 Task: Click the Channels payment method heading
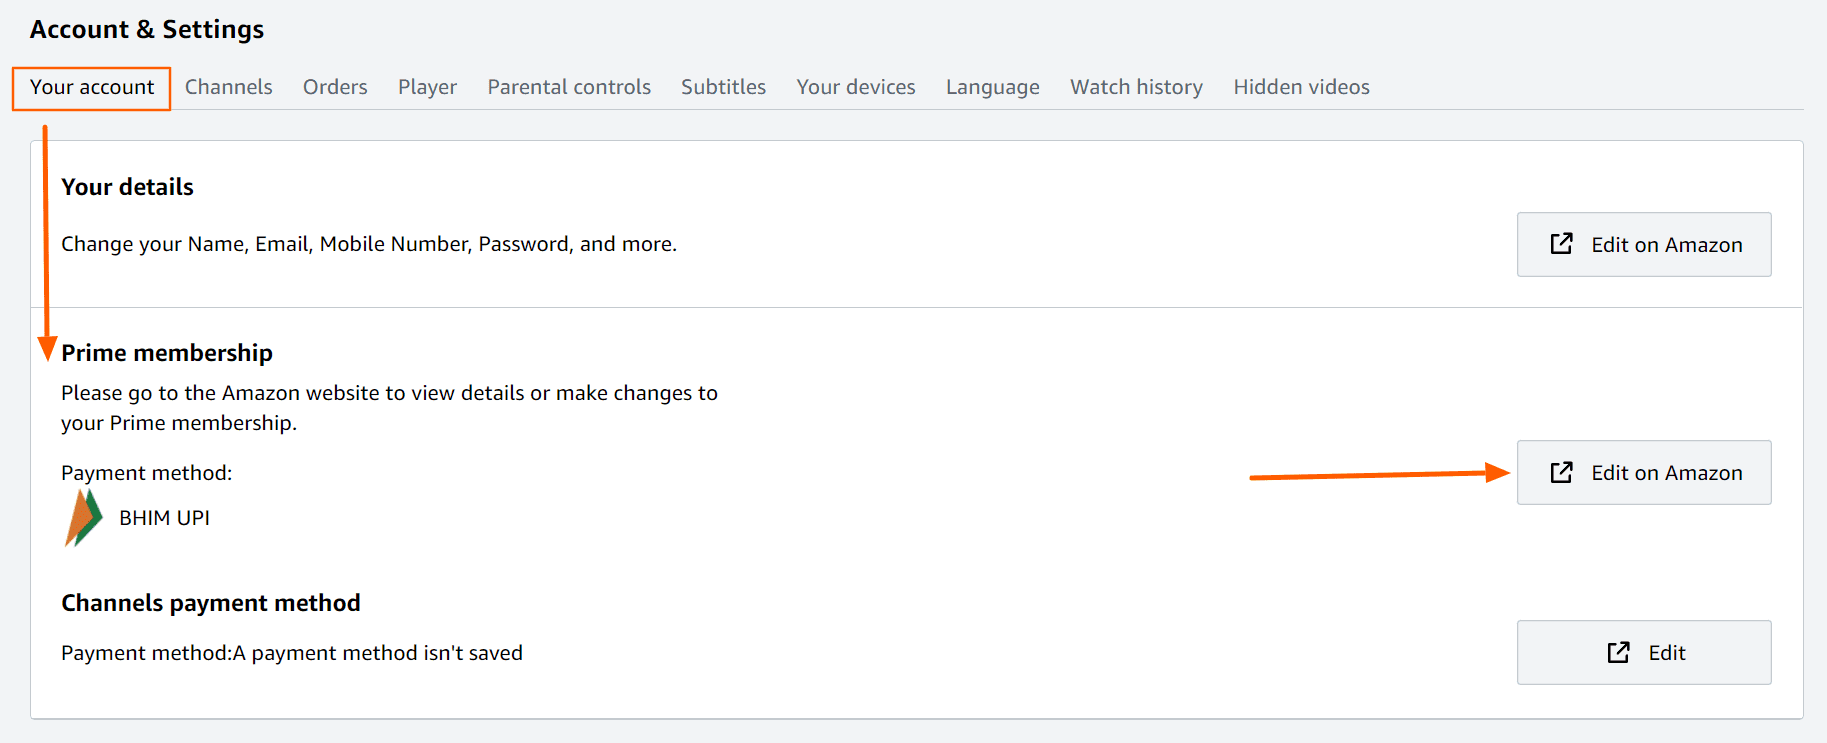(211, 603)
